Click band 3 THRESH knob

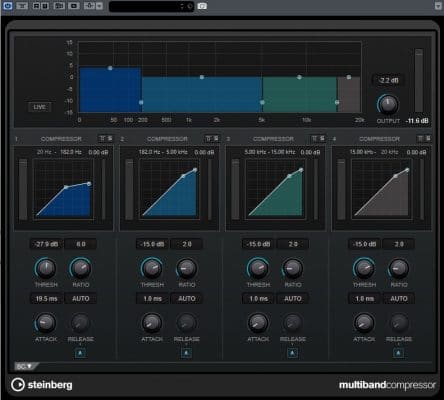[258, 268]
